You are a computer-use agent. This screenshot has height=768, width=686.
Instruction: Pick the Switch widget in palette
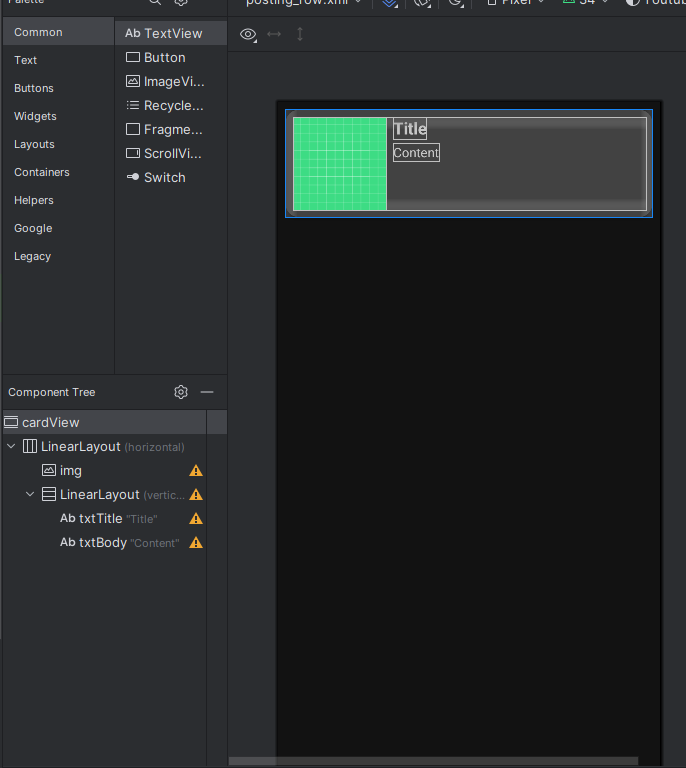click(x=171, y=177)
